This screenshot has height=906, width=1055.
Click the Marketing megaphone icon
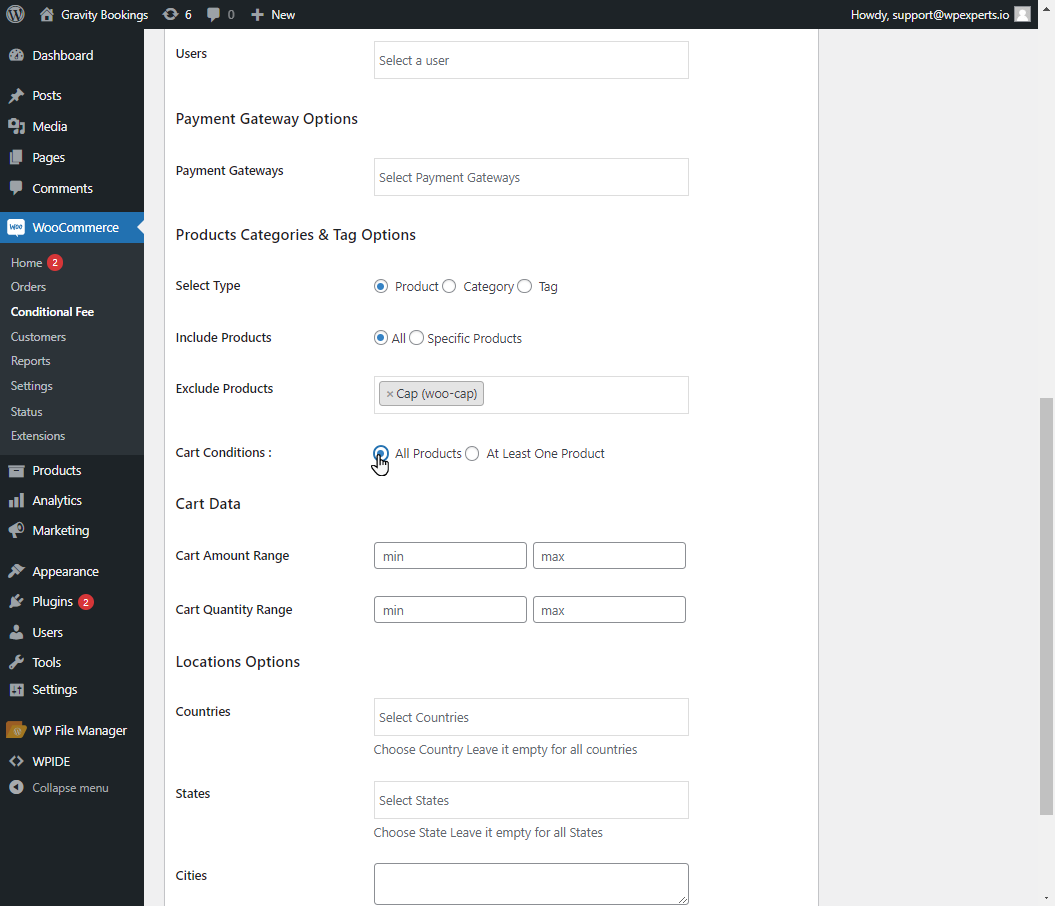17,531
